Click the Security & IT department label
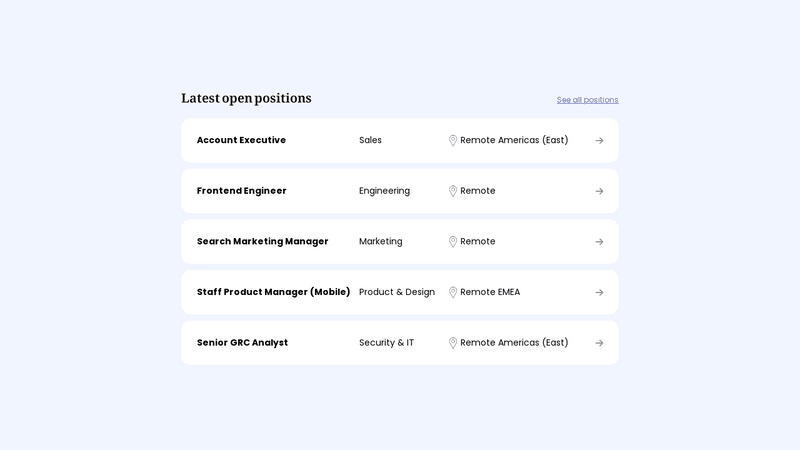Screen dimensions: 800x450 [x=386, y=342]
